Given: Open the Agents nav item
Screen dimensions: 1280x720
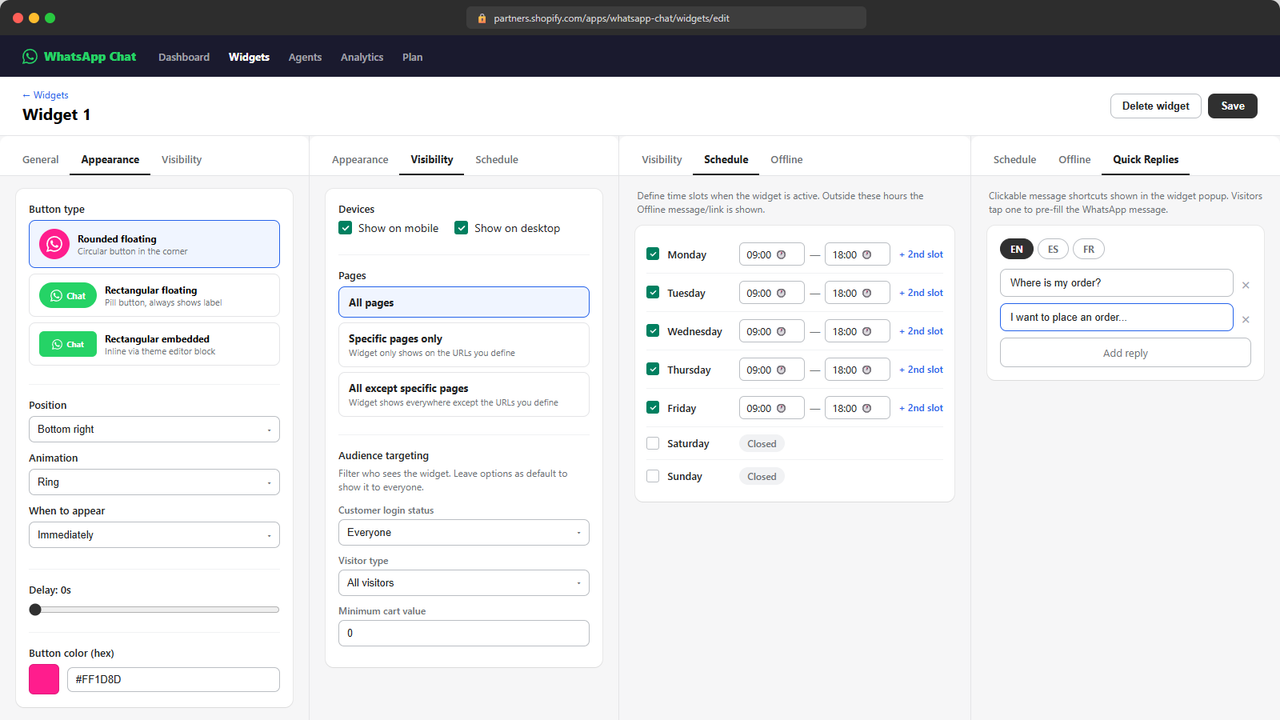Looking at the screenshot, I should [305, 57].
